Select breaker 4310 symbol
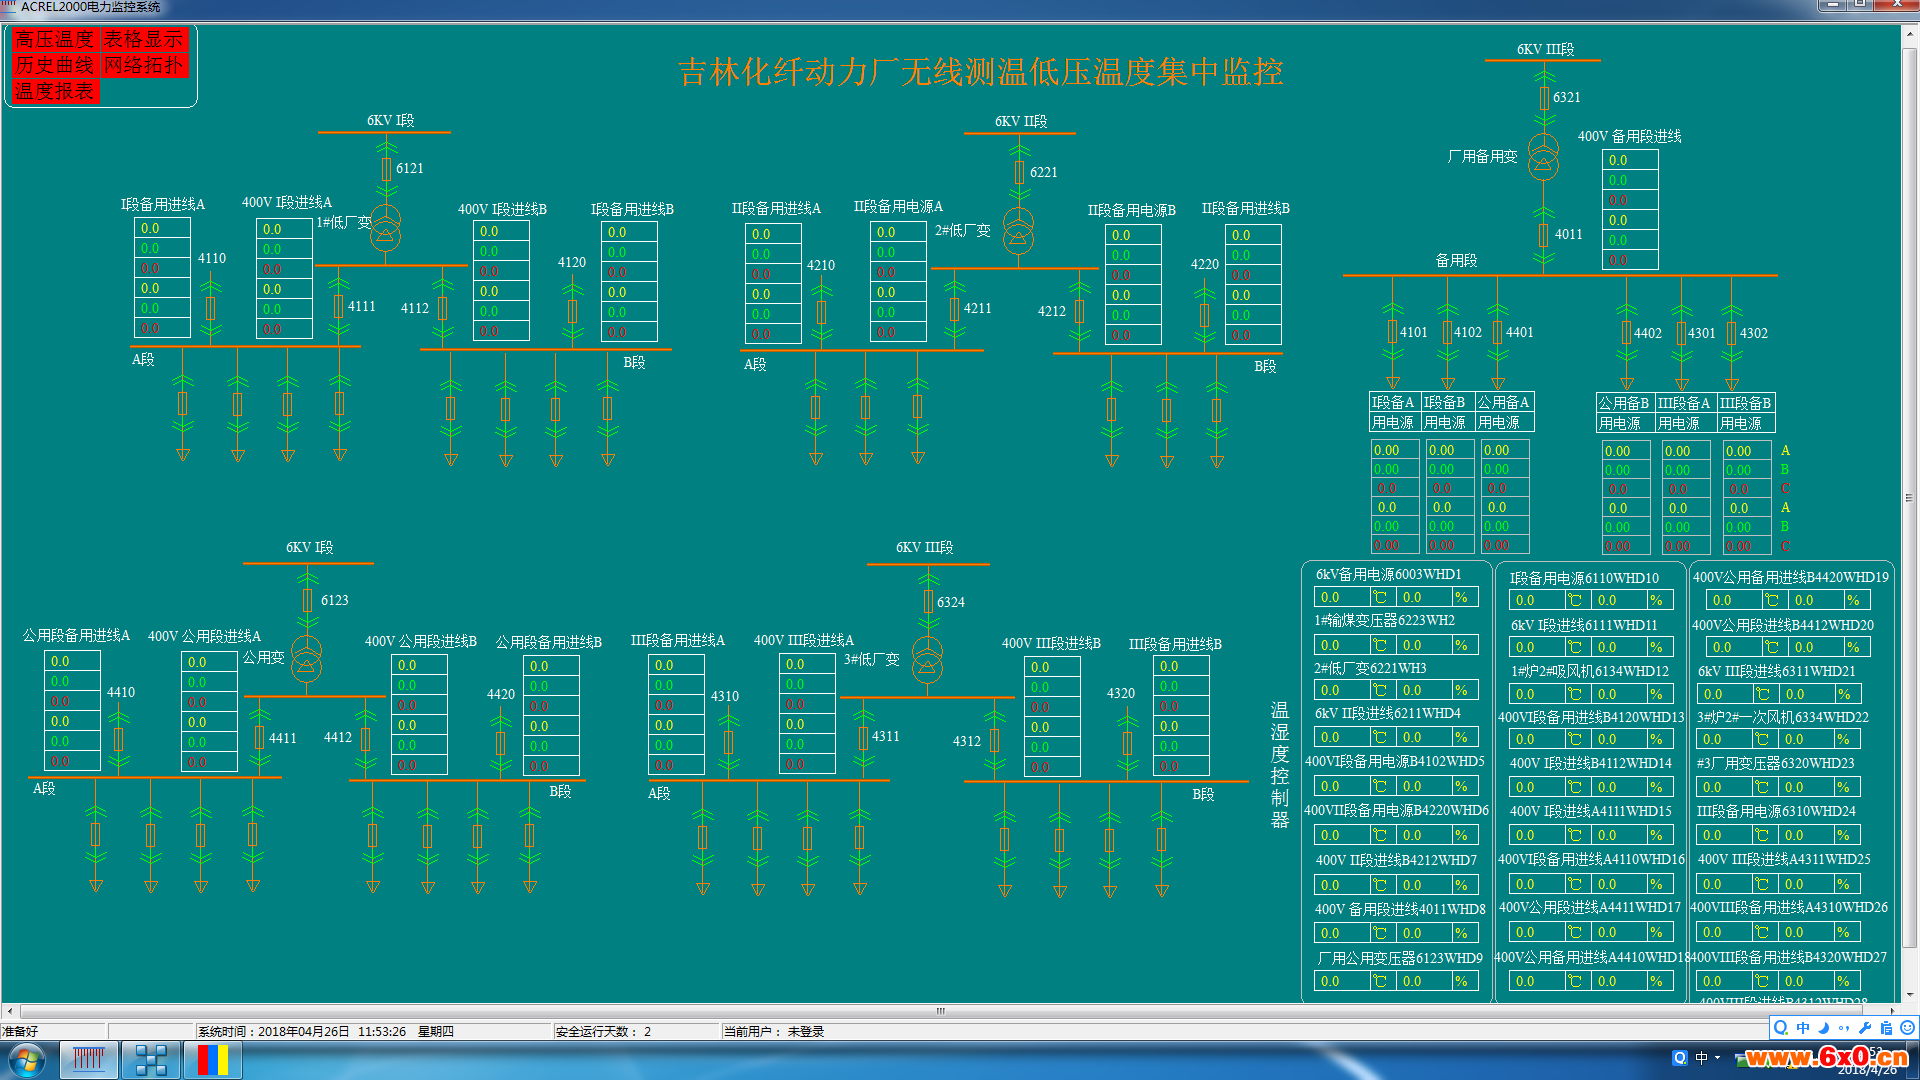This screenshot has height=1080, width=1920. [x=728, y=742]
